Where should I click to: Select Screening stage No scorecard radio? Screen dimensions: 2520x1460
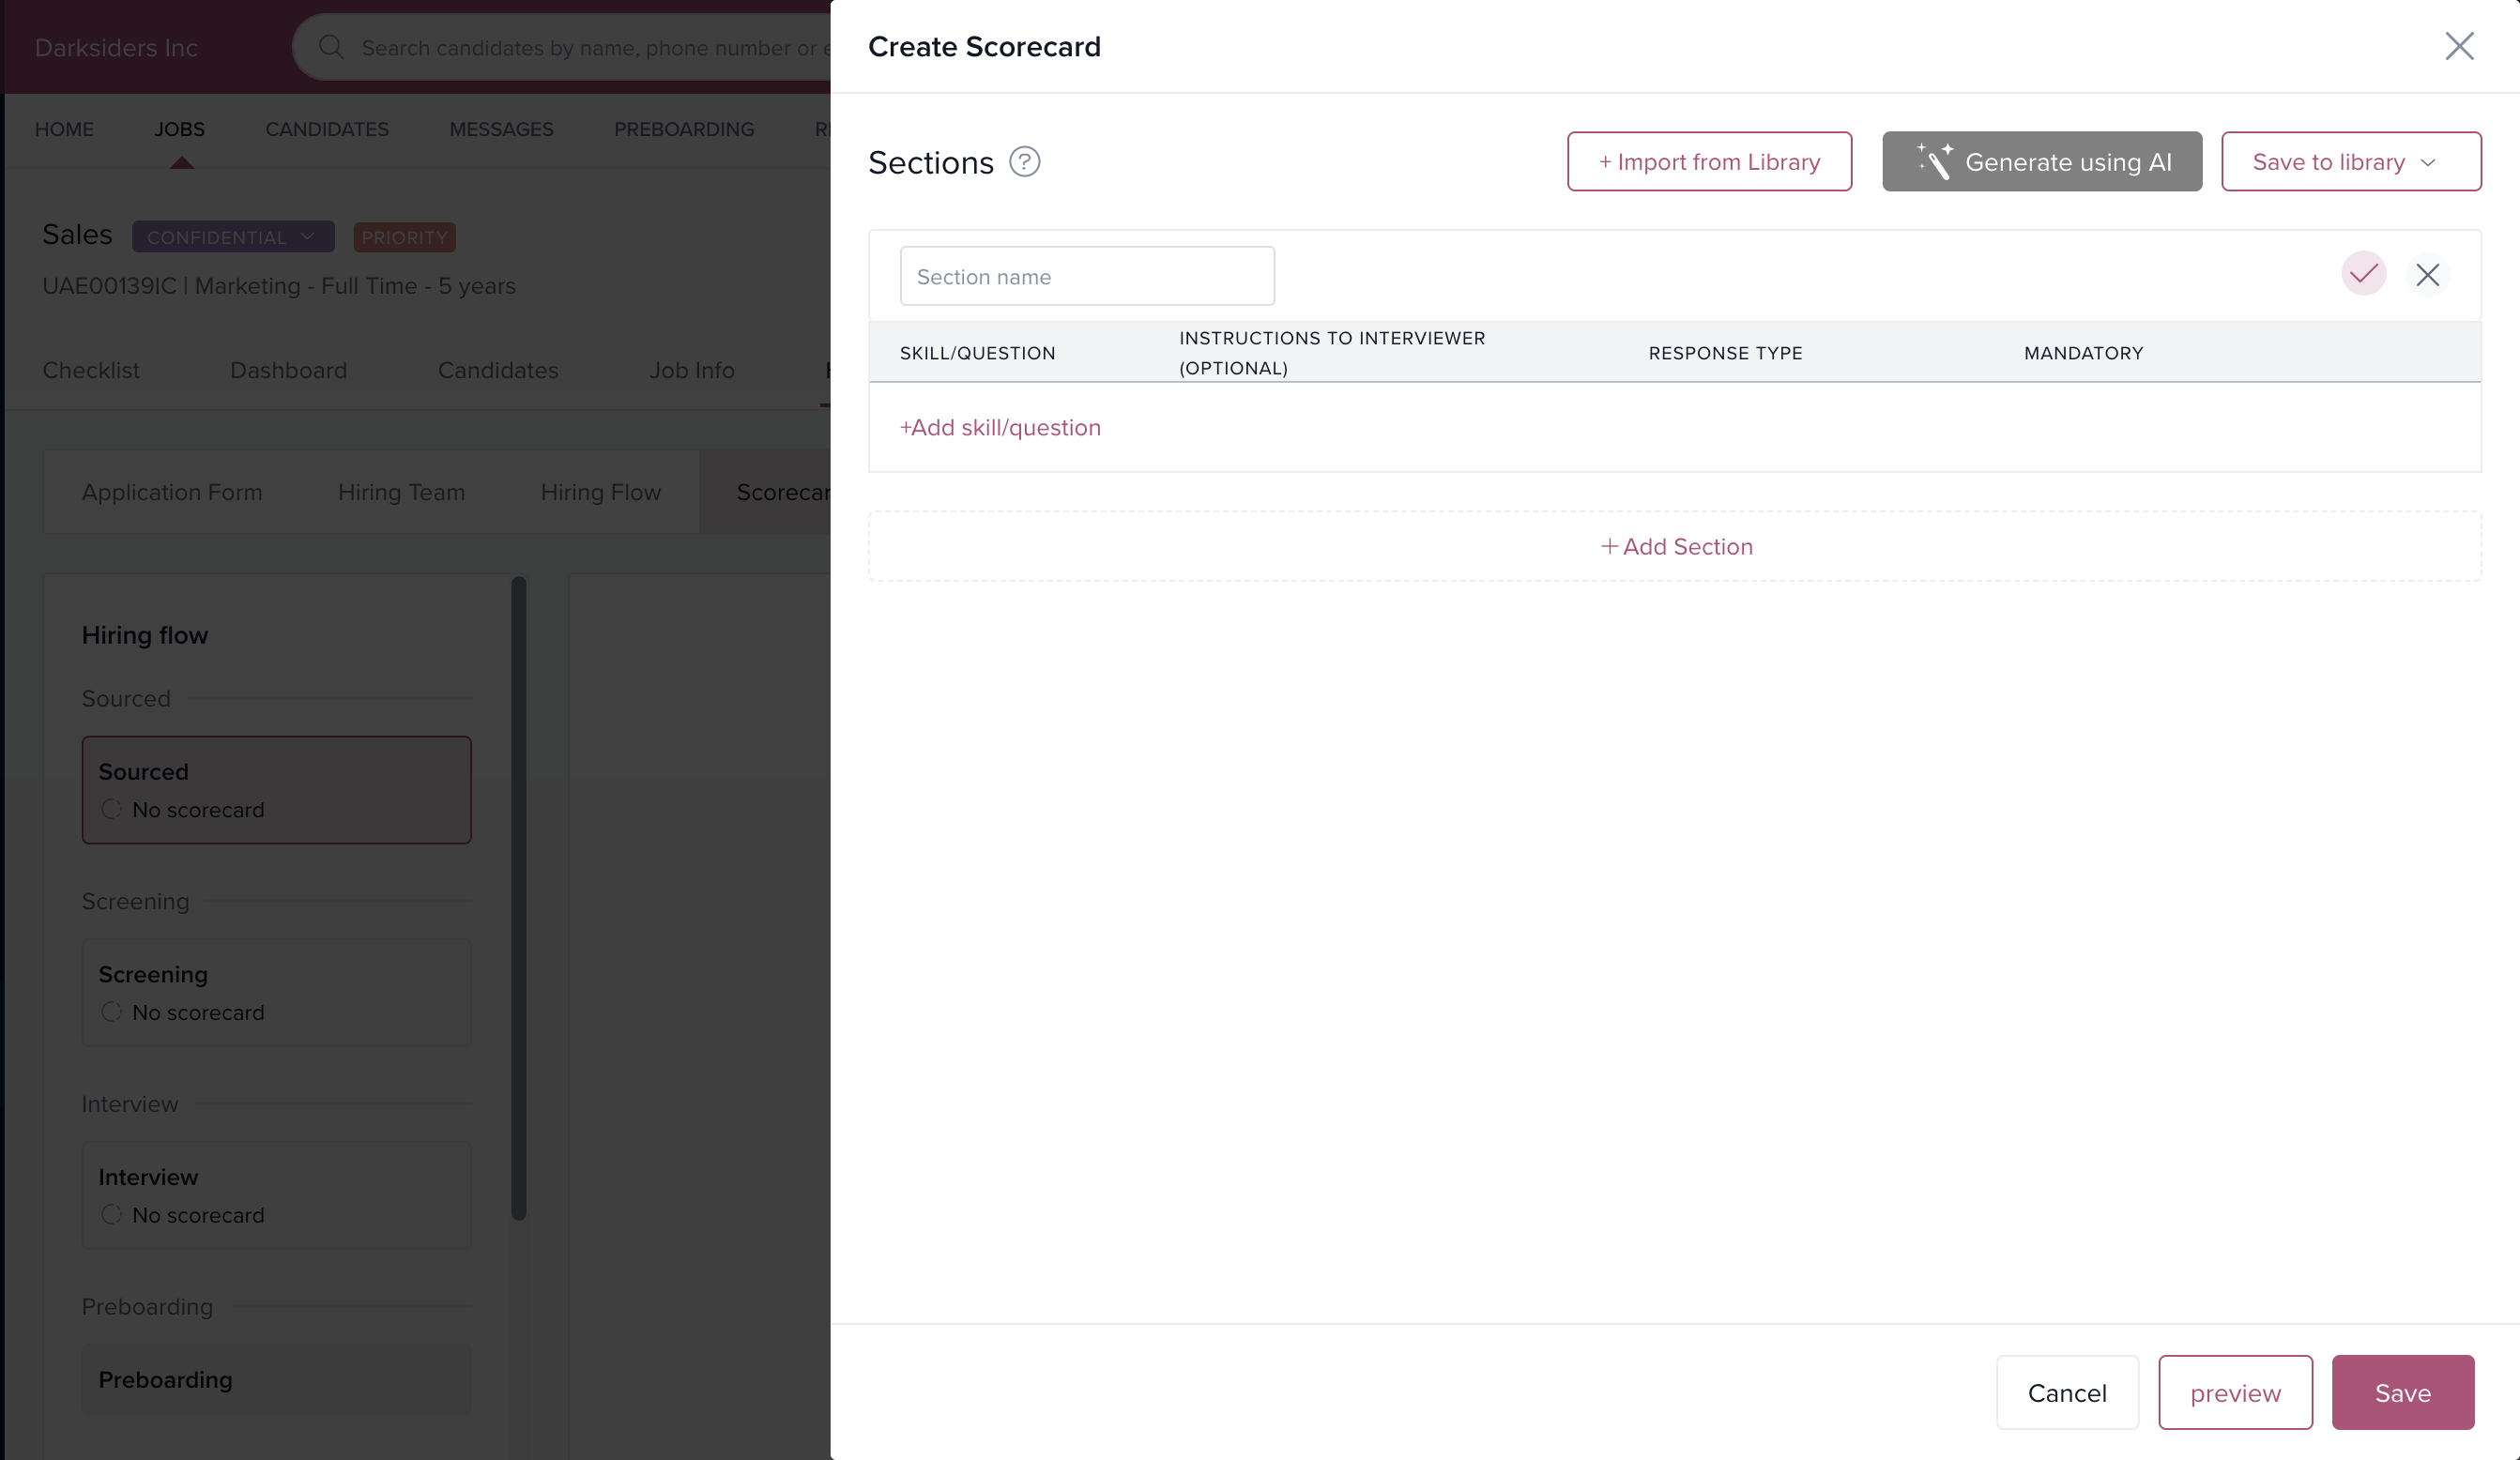[x=111, y=1012]
